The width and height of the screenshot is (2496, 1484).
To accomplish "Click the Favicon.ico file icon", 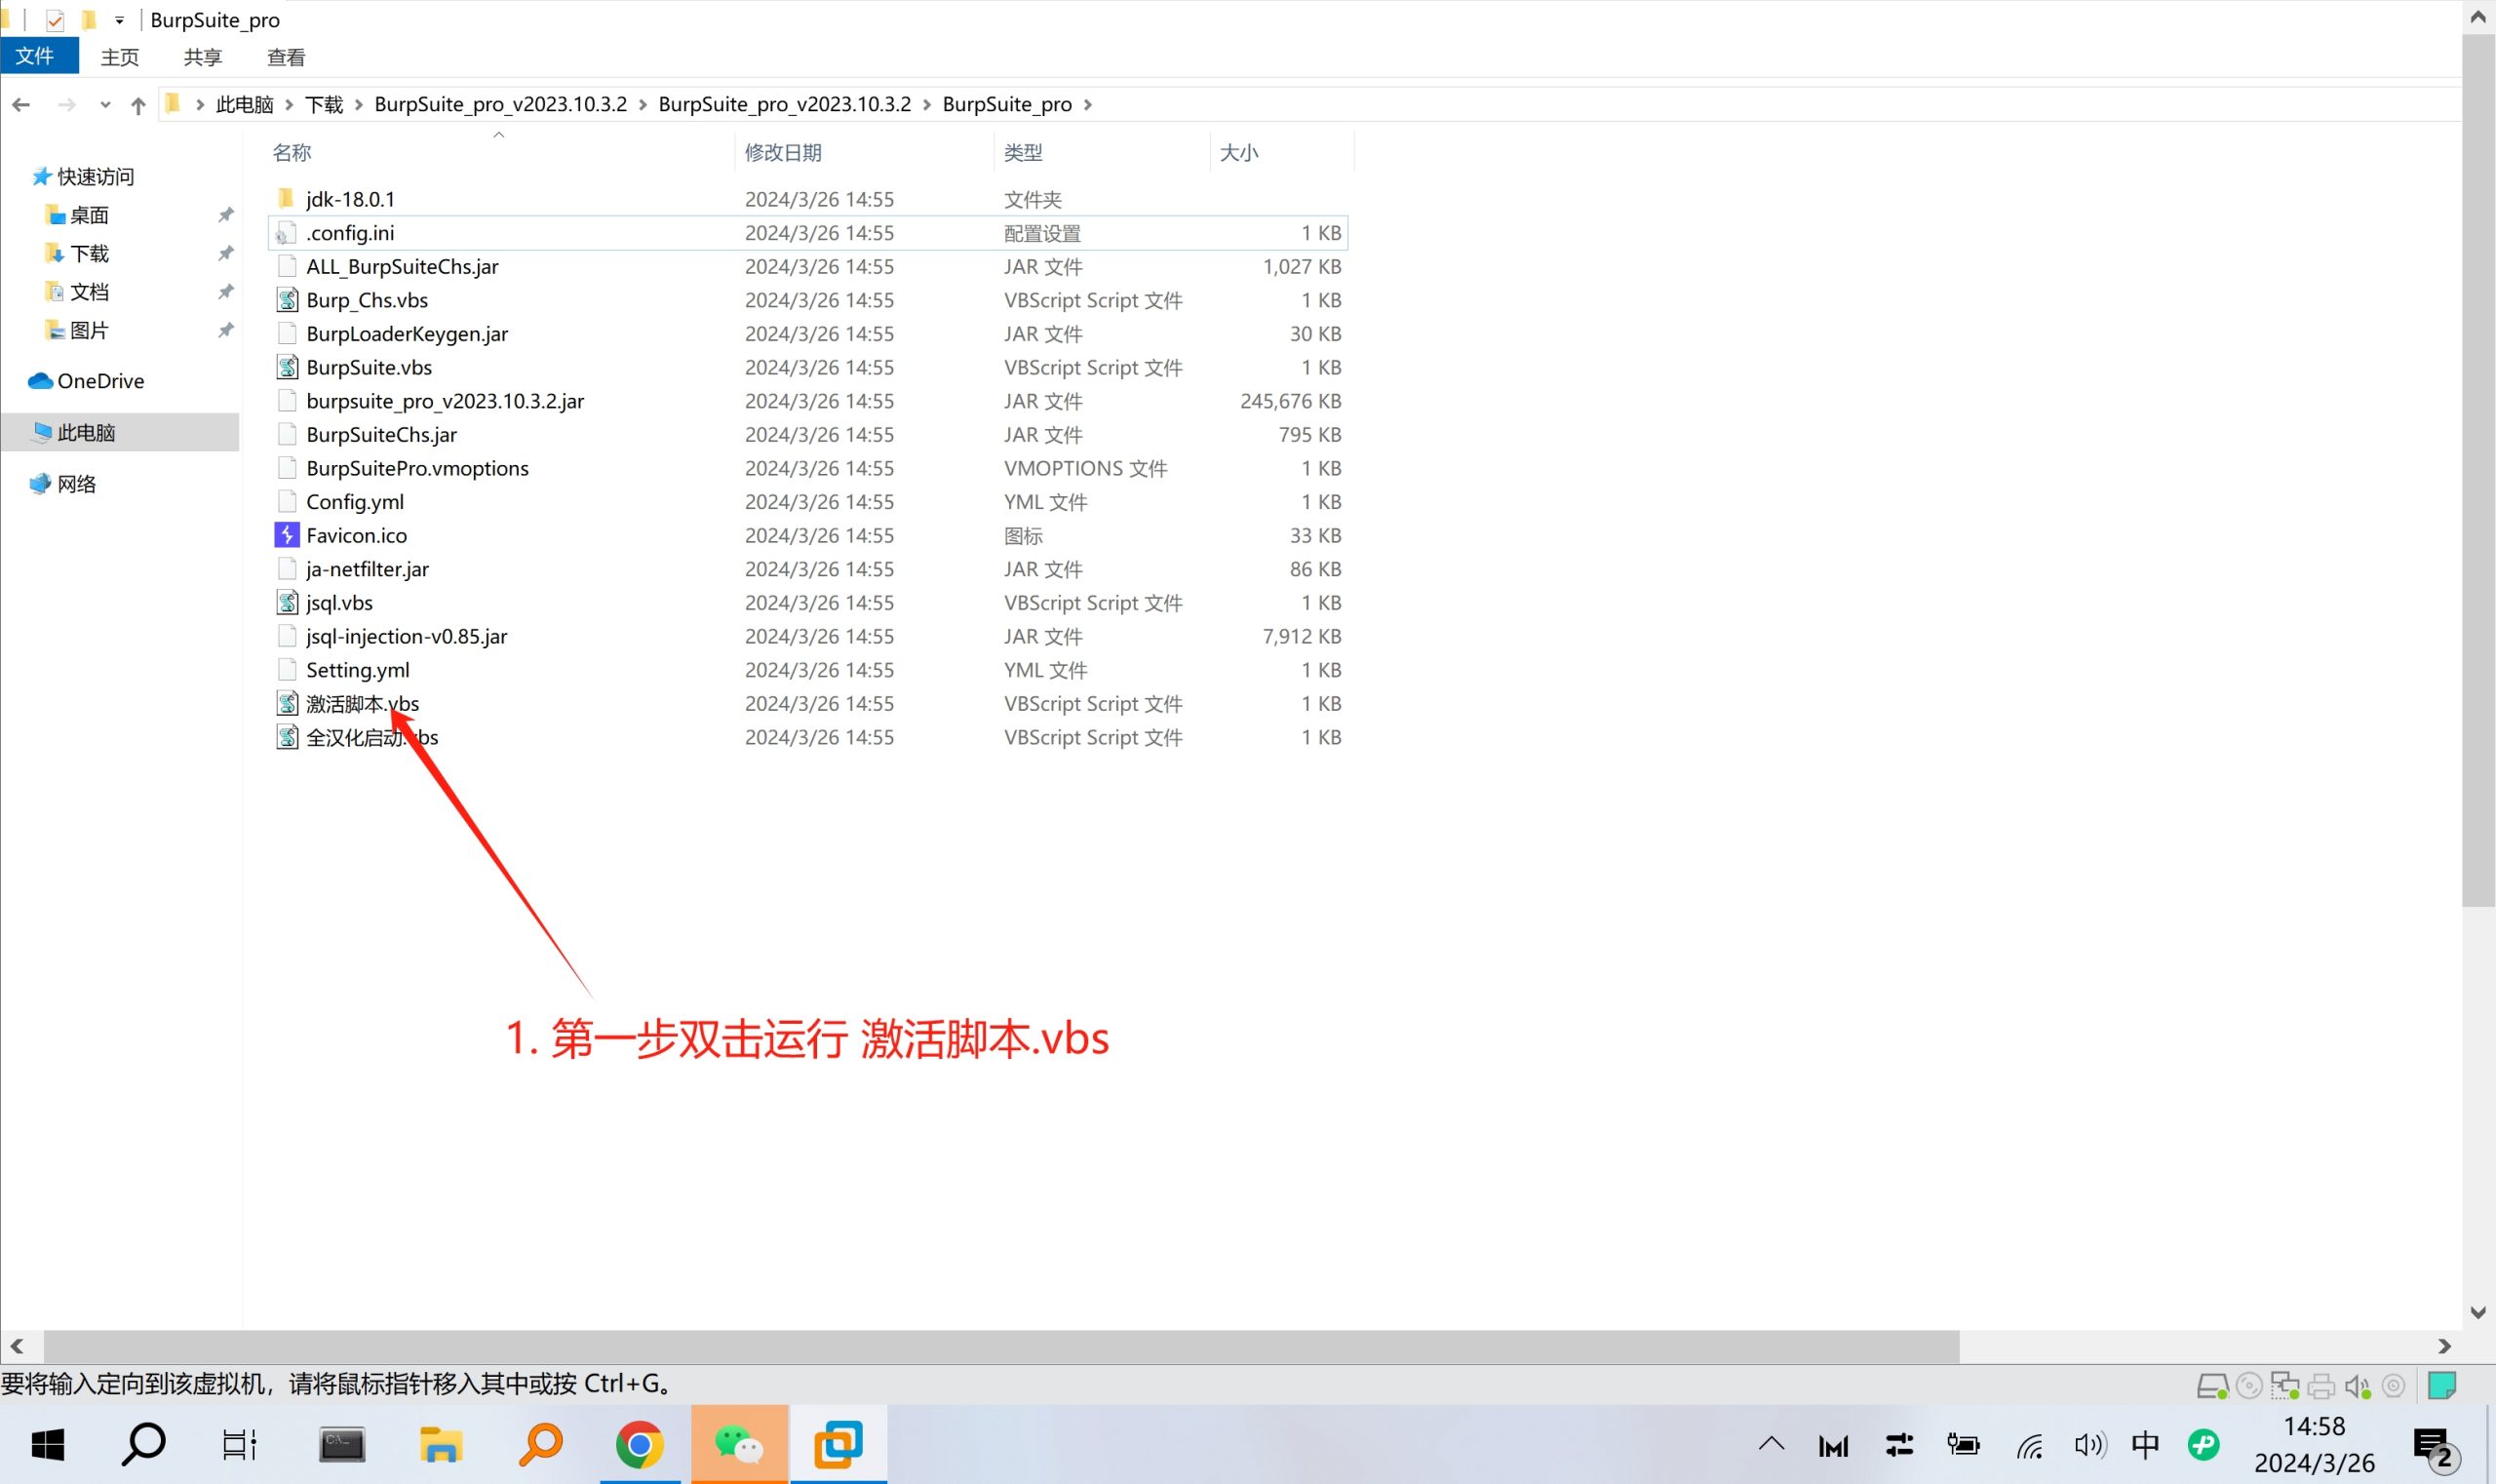I will pyautogui.click(x=287, y=535).
